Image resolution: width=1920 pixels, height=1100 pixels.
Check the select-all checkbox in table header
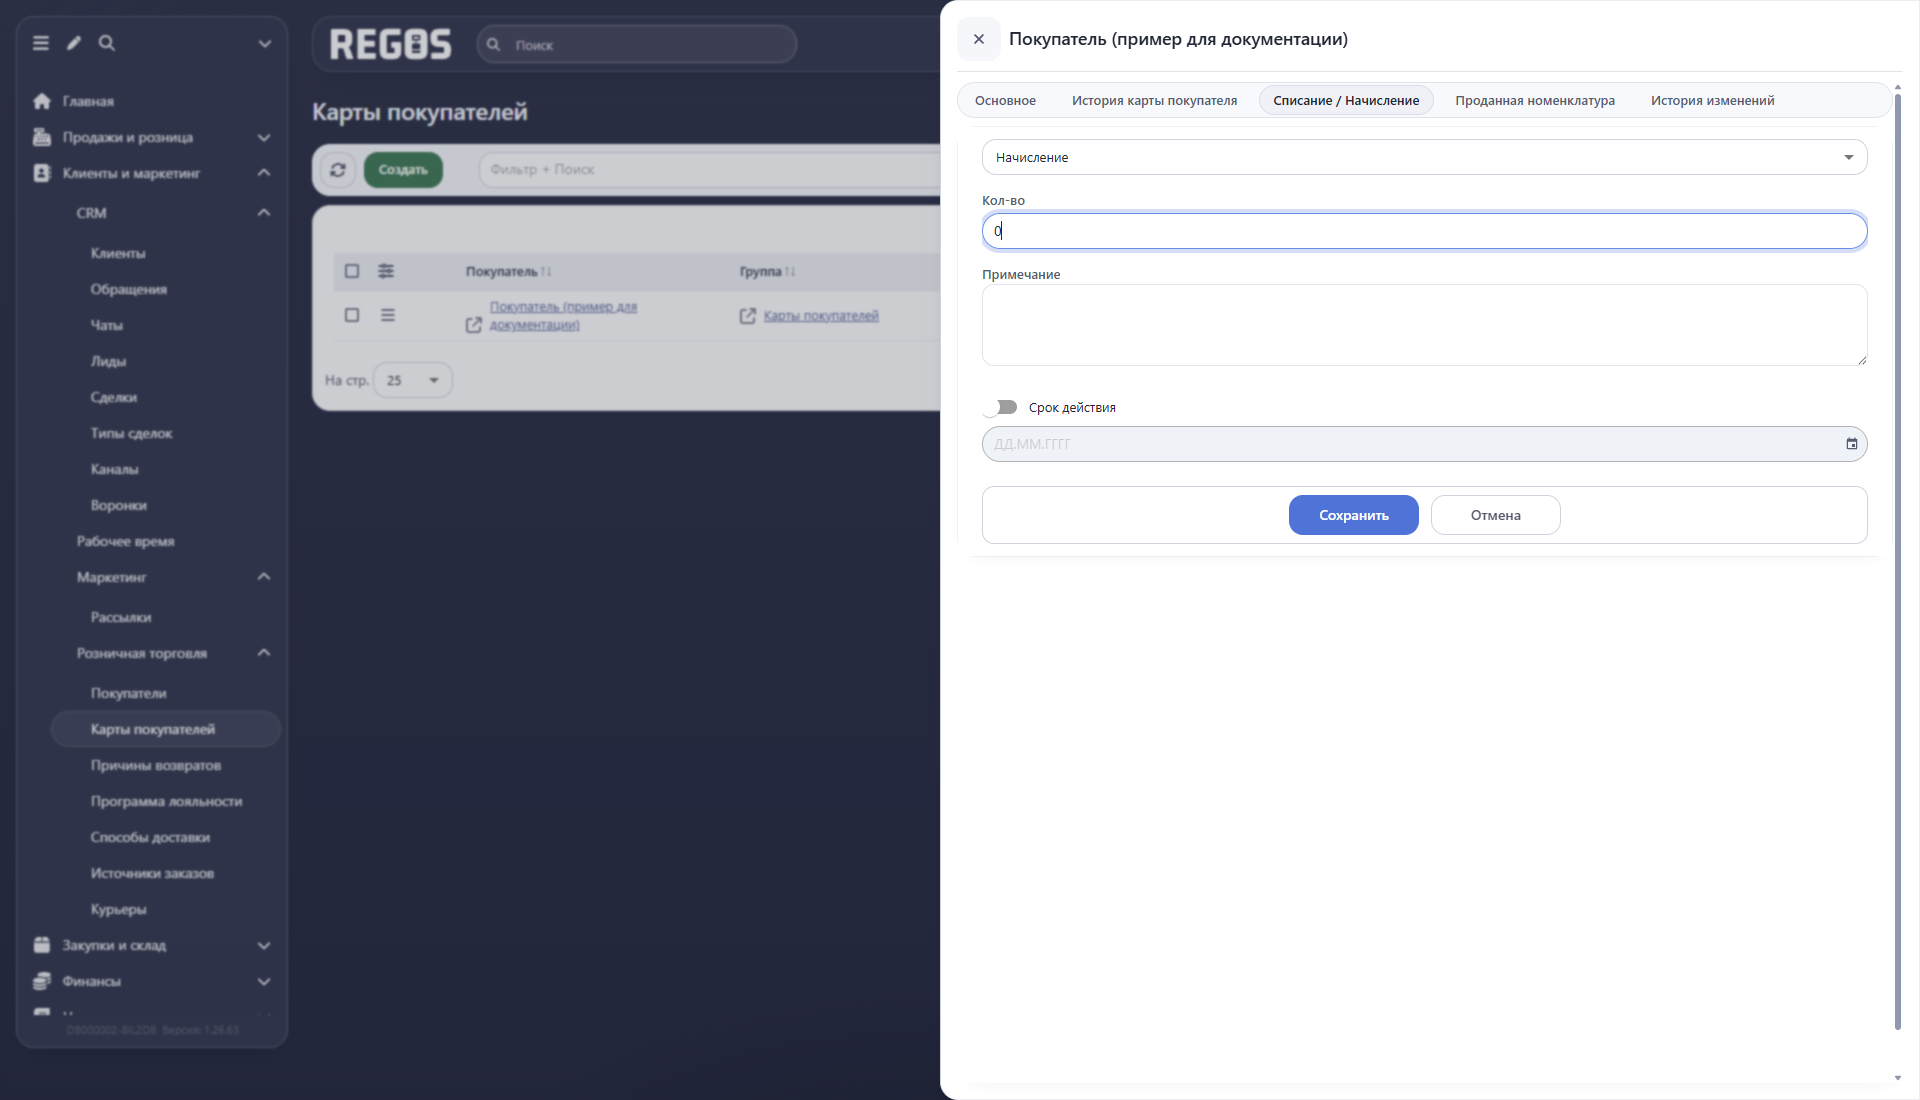[352, 271]
